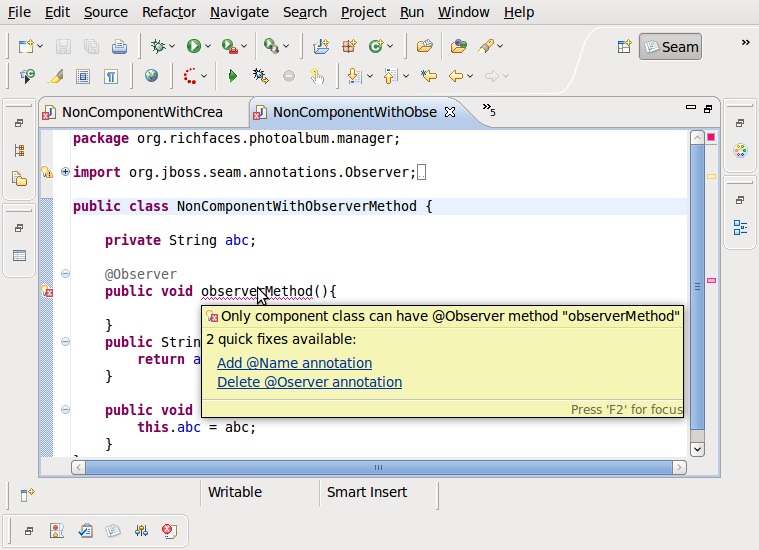Click Delete @Oserver annotation quick fix link
Screen dimensions: 759x550
pyautogui.click(x=309, y=382)
